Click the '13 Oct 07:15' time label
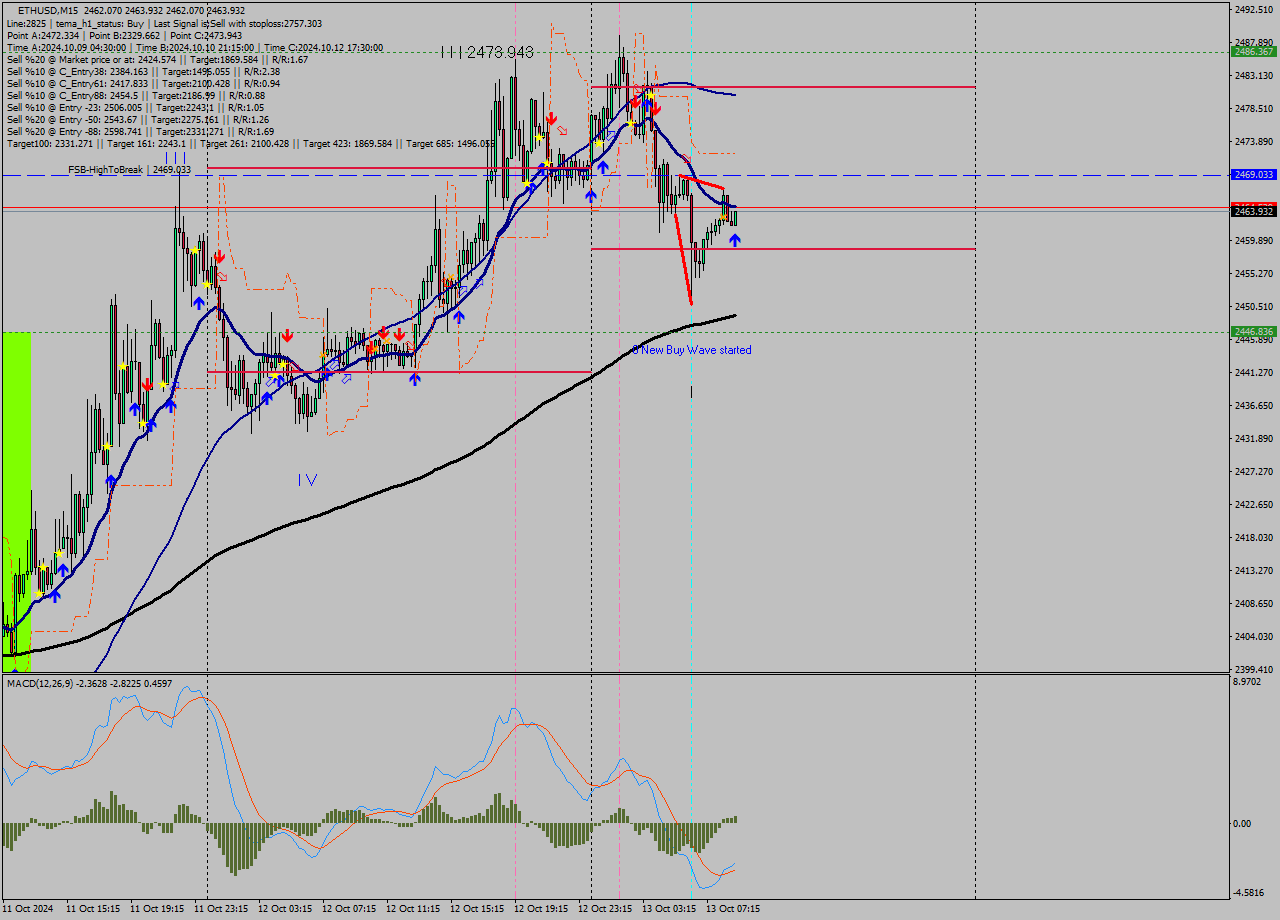Viewport: 1280px width, 920px height. click(x=733, y=909)
